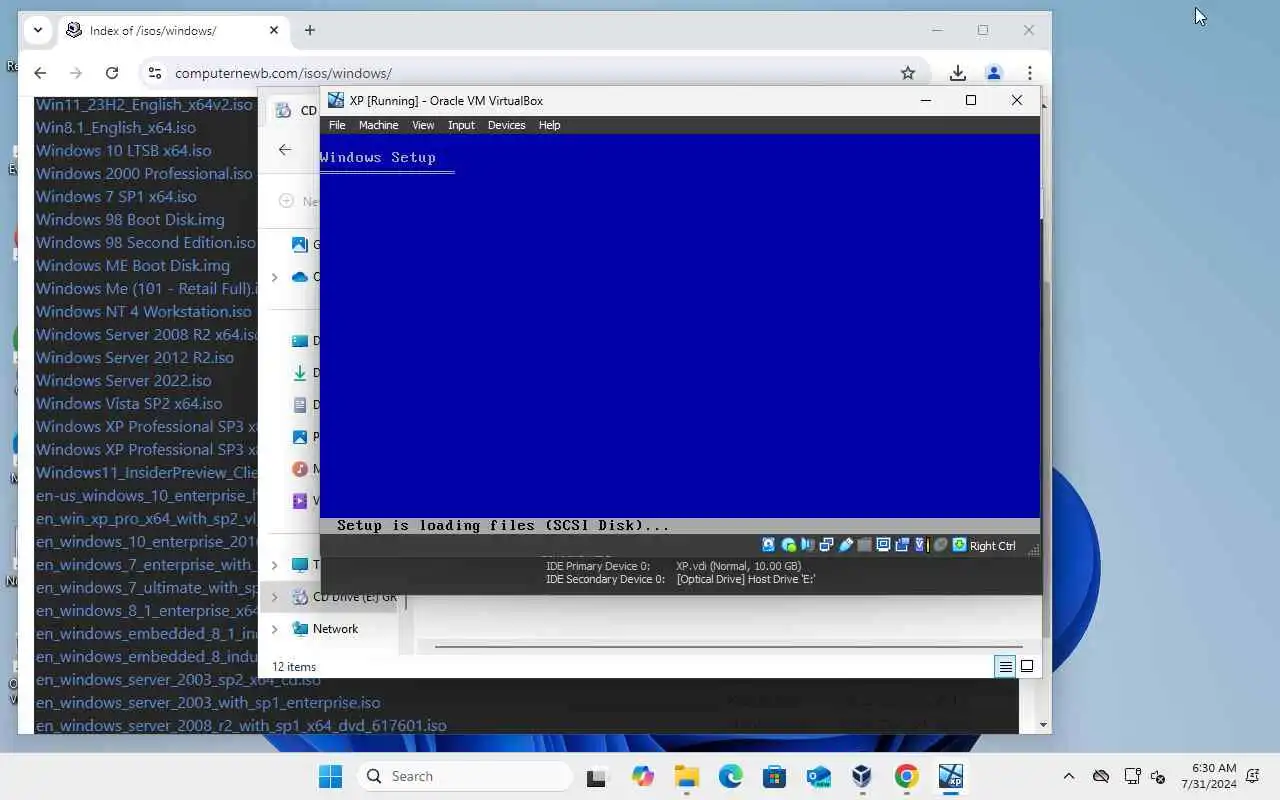Show hidden system tray icons
Viewport: 1280px width, 800px height.
coord(1069,776)
